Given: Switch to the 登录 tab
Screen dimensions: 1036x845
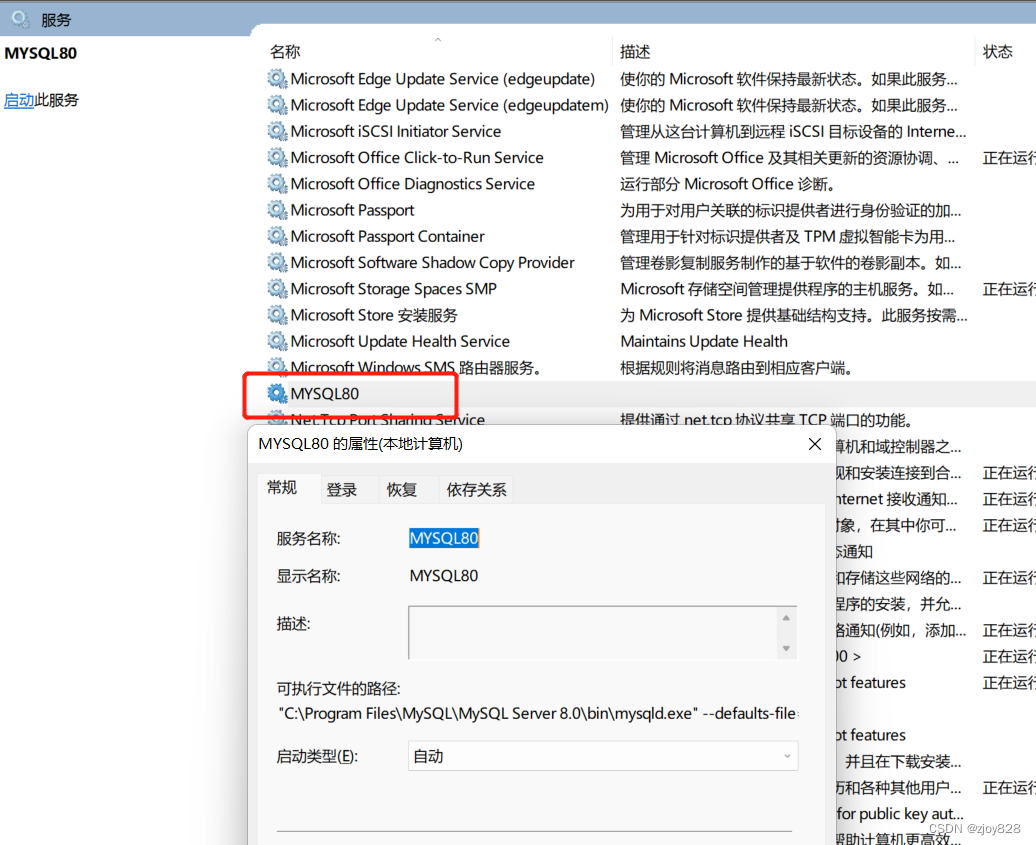Looking at the screenshot, I should [341, 489].
